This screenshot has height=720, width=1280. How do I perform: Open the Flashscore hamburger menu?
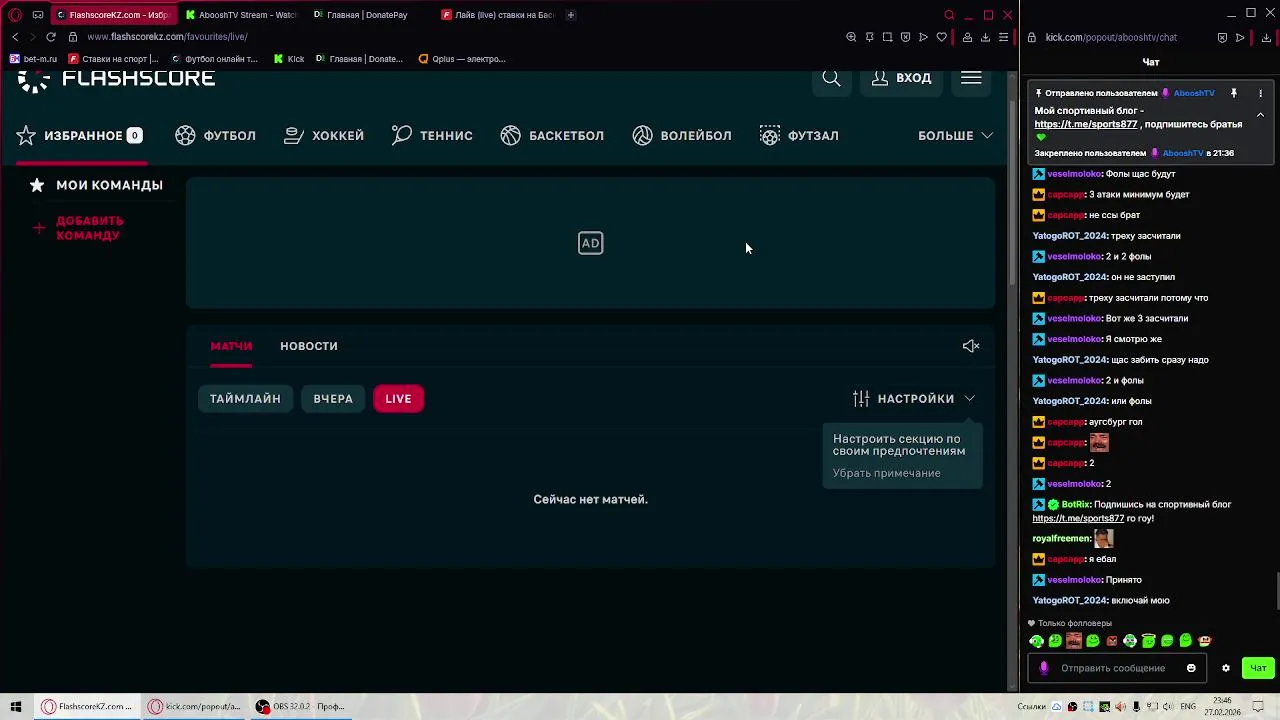point(971,78)
